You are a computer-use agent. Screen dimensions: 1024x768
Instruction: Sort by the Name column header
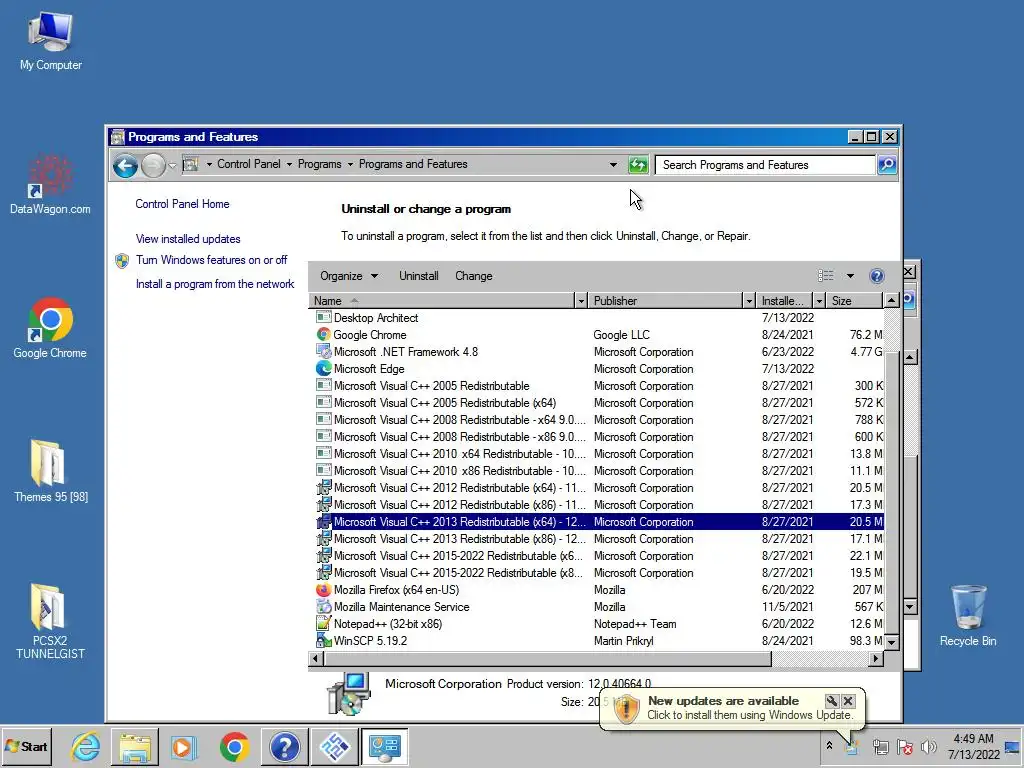point(441,300)
